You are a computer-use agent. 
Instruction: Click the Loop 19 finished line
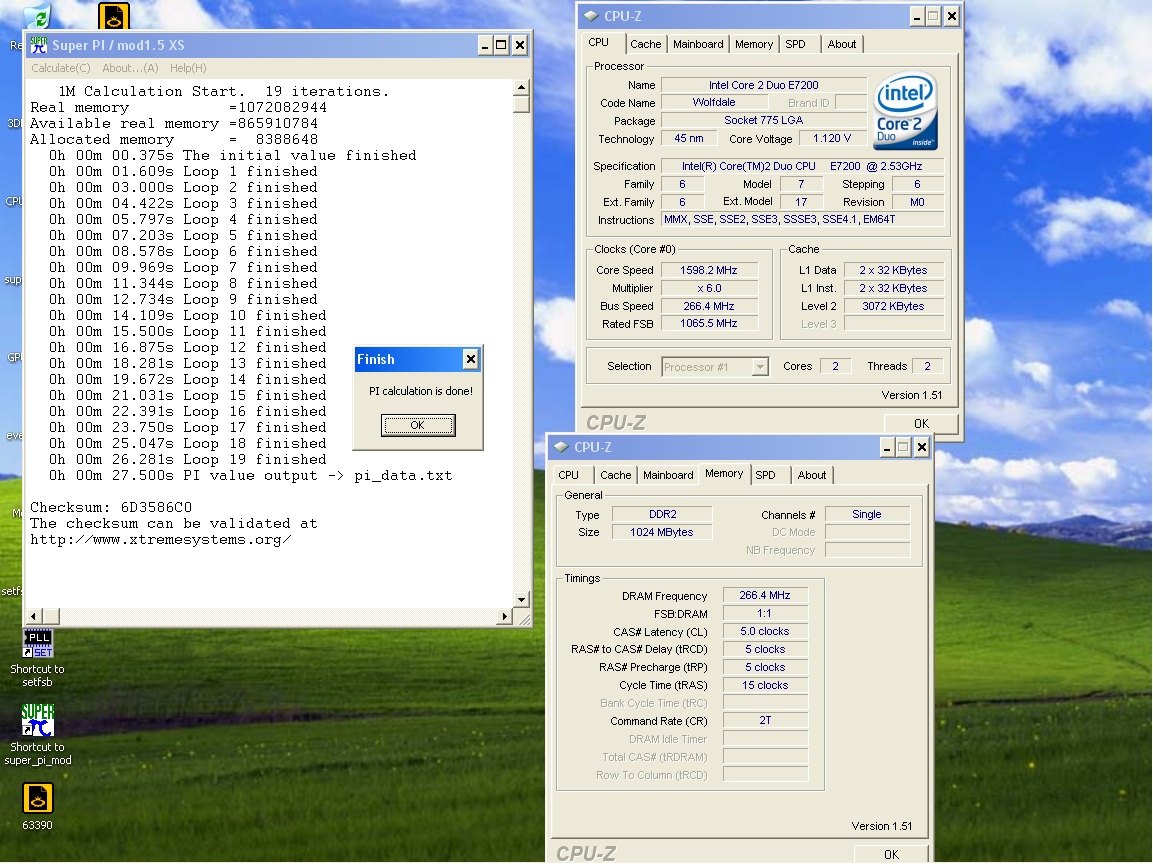187,460
